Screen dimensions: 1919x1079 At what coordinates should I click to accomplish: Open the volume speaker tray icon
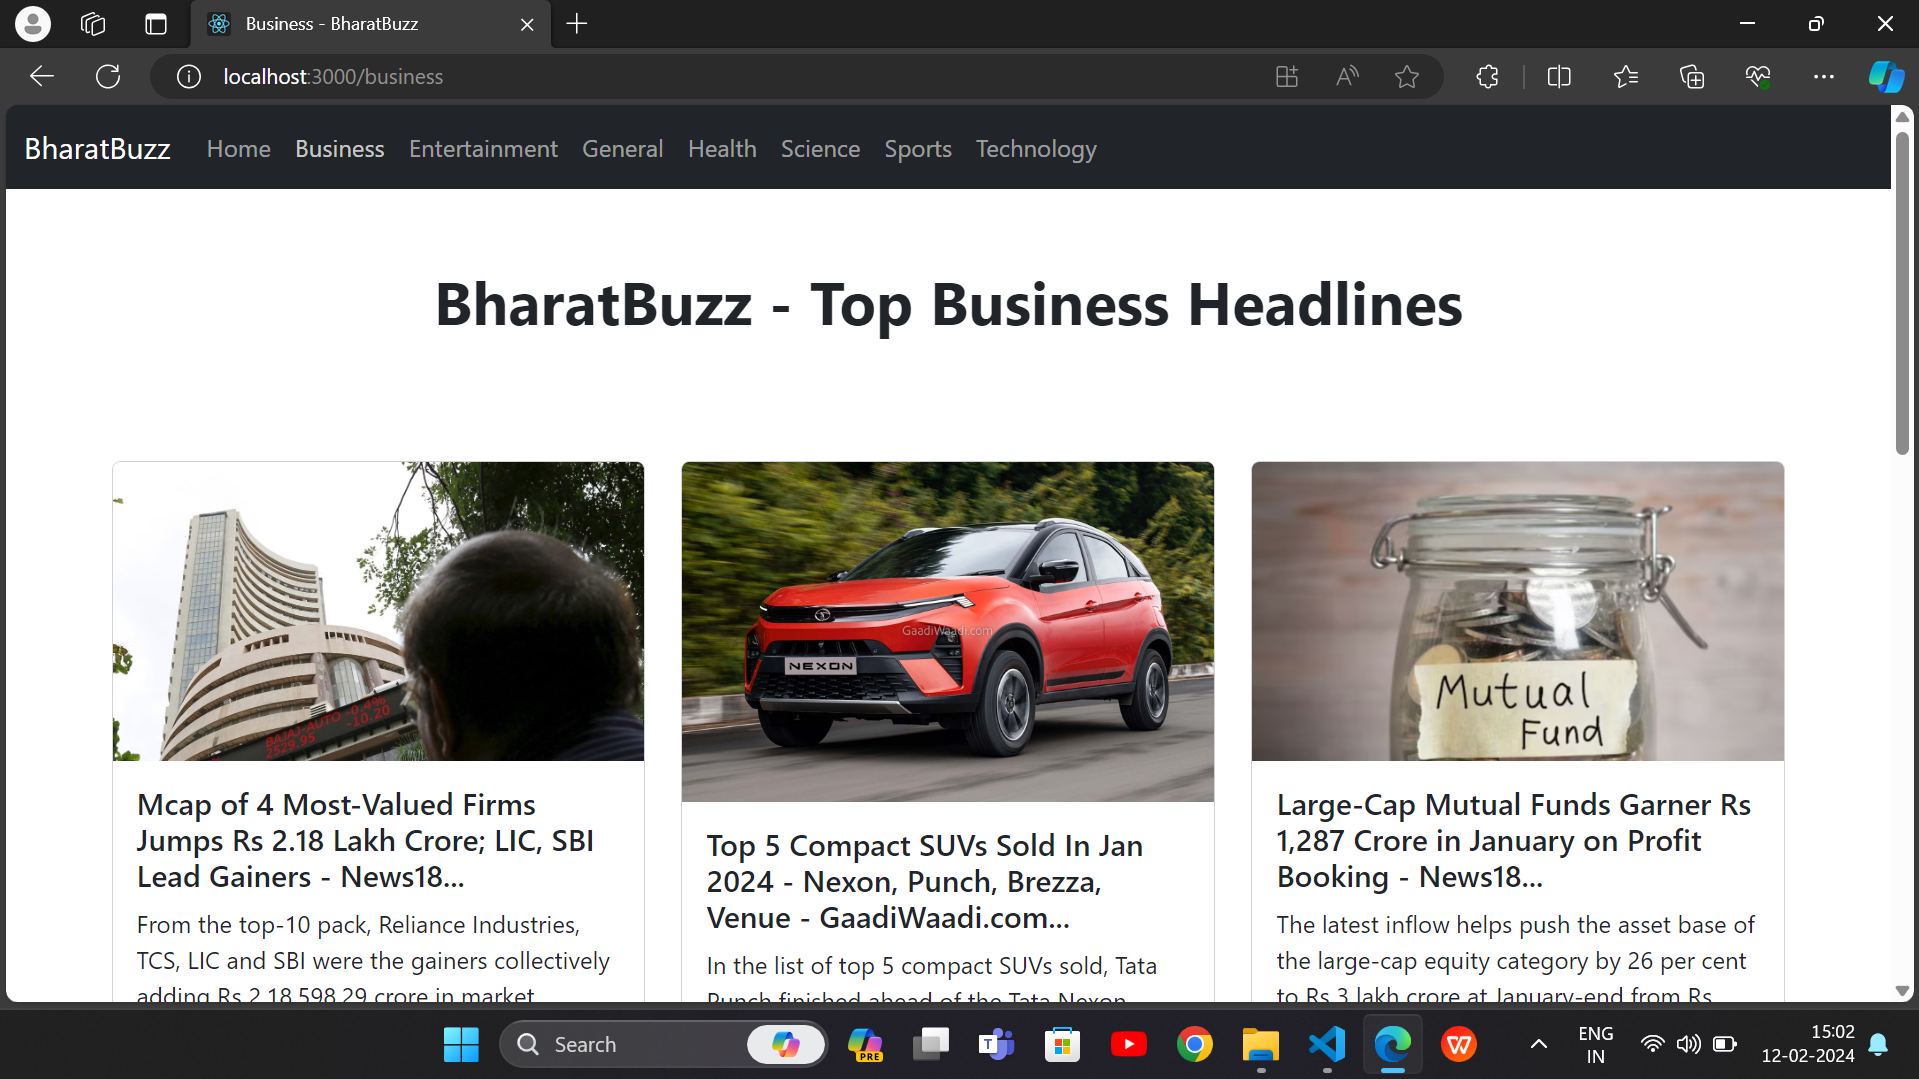1689,1045
